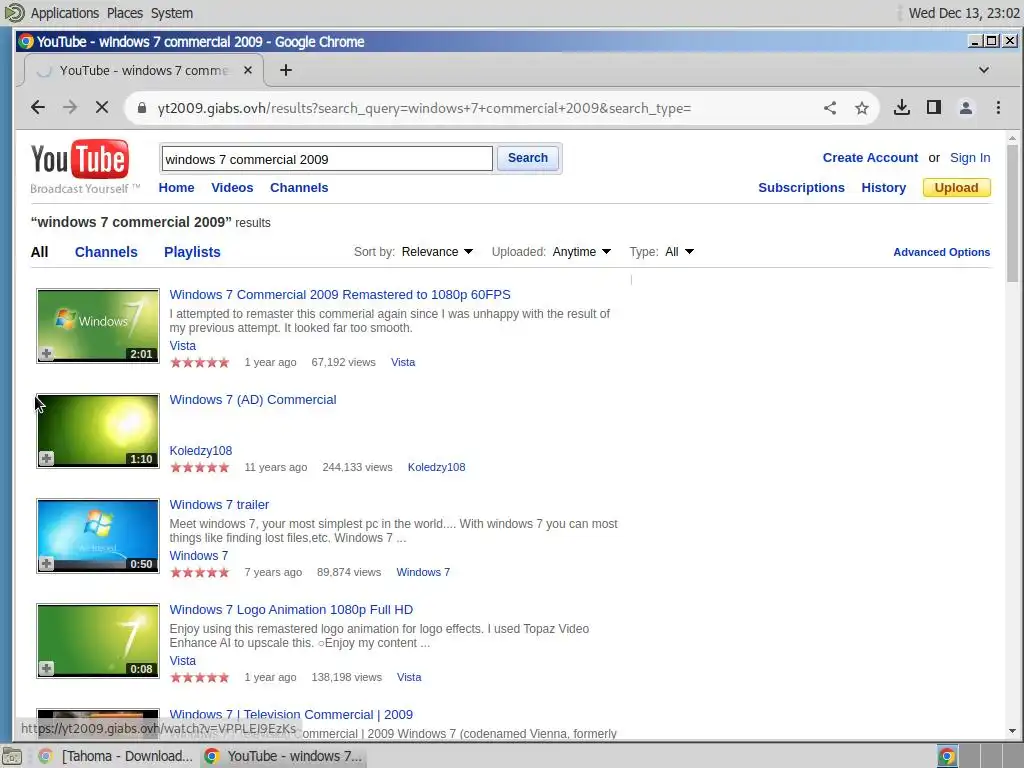The height and width of the screenshot is (768, 1024).
Task: Bookmark this page with star icon
Action: coord(862,108)
